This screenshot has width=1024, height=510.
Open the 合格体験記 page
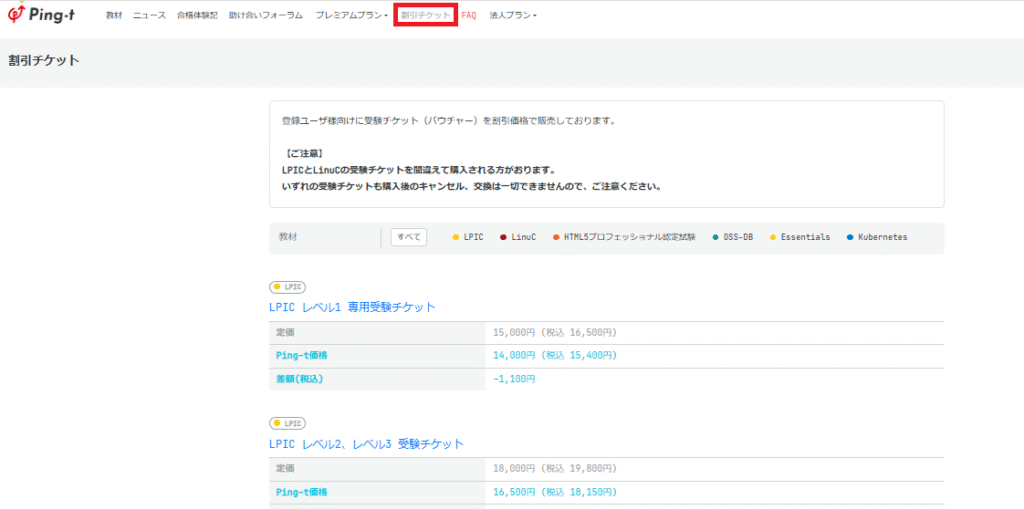pyautogui.click(x=197, y=16)
